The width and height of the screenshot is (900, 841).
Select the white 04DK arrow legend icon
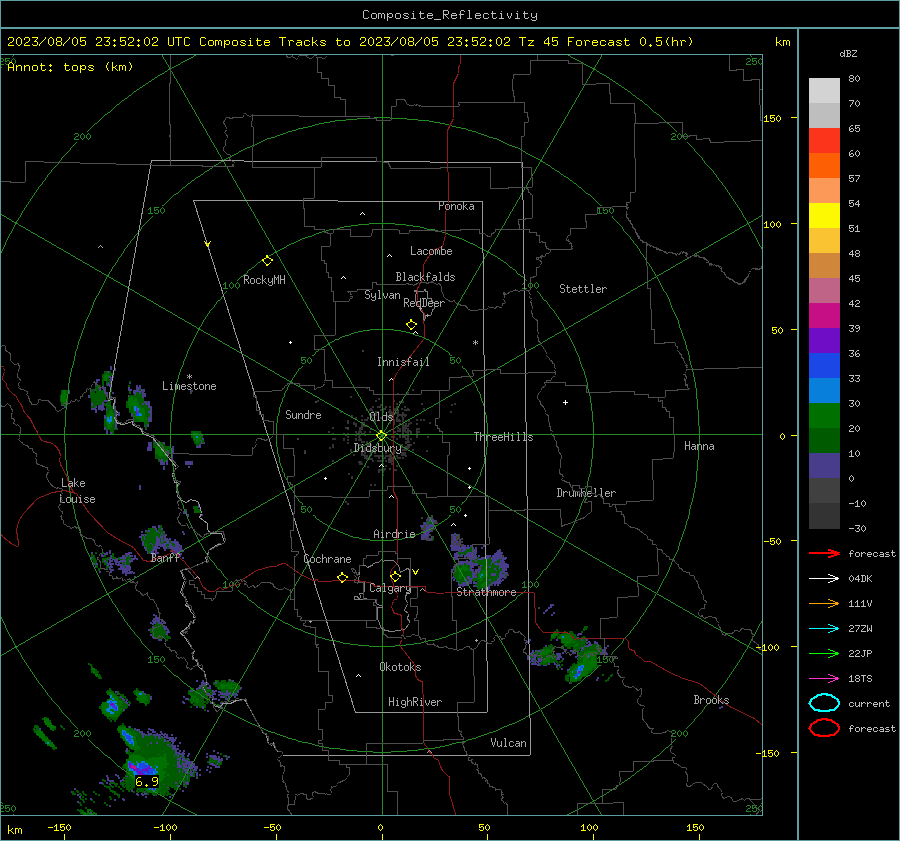coord(824,578)
